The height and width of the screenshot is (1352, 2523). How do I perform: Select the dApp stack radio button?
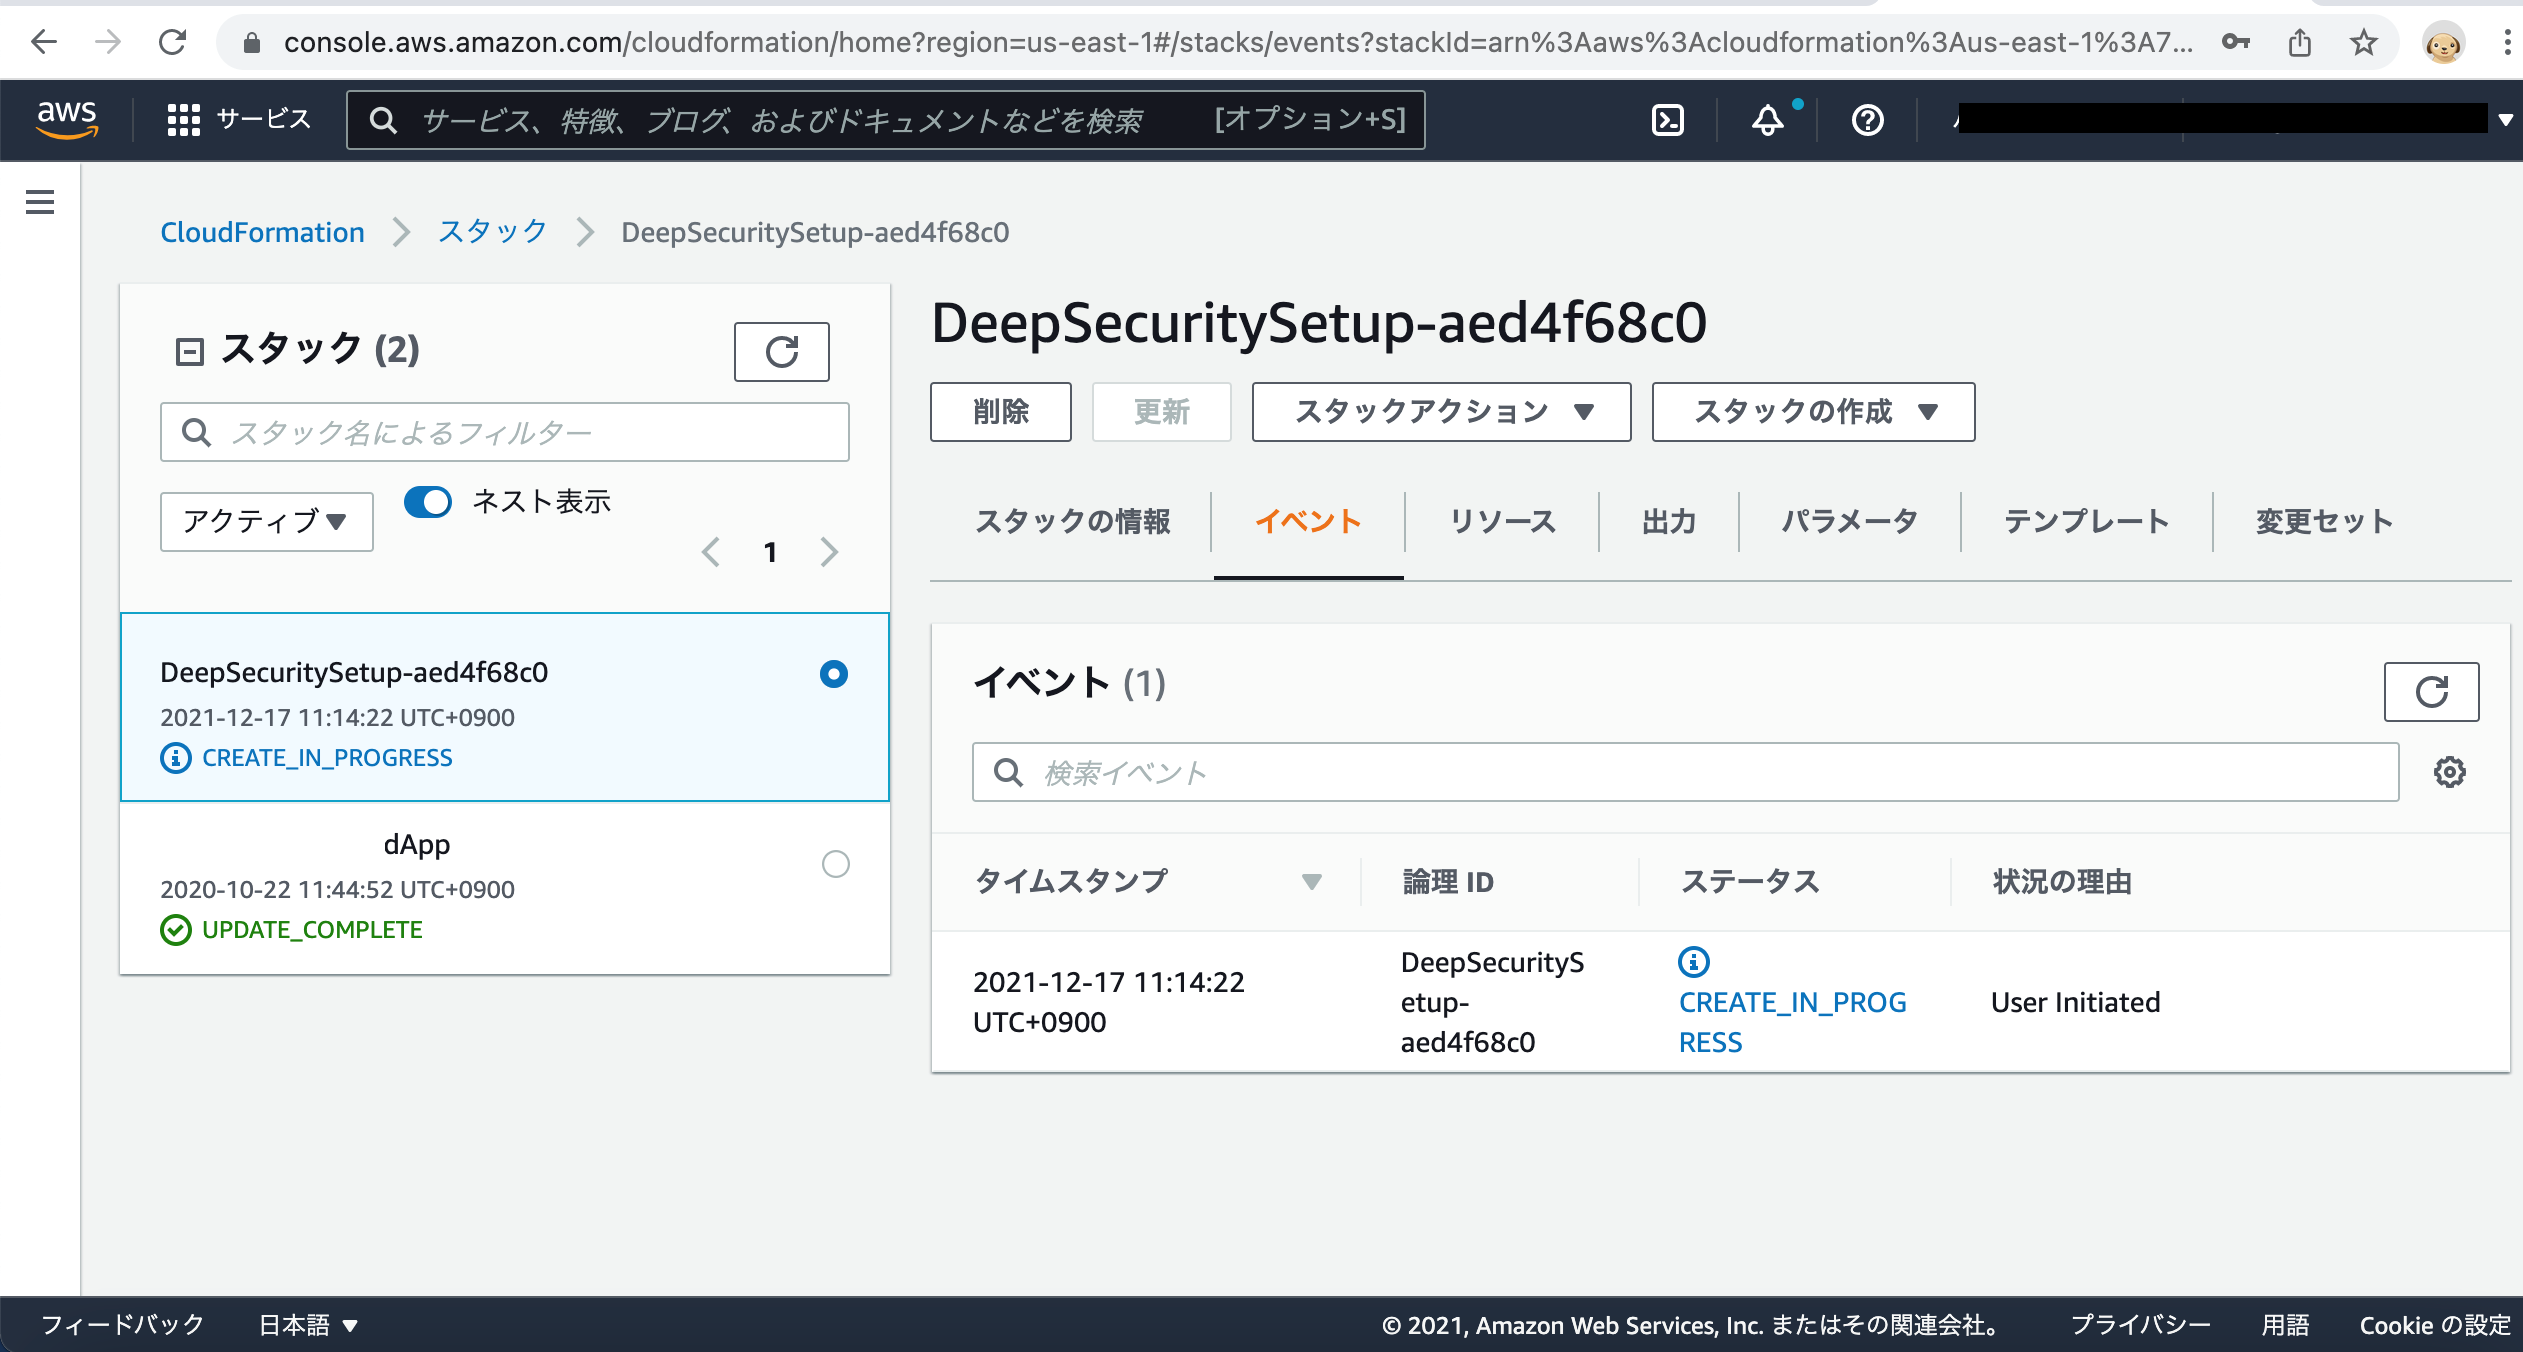click(x=835, y=864)
